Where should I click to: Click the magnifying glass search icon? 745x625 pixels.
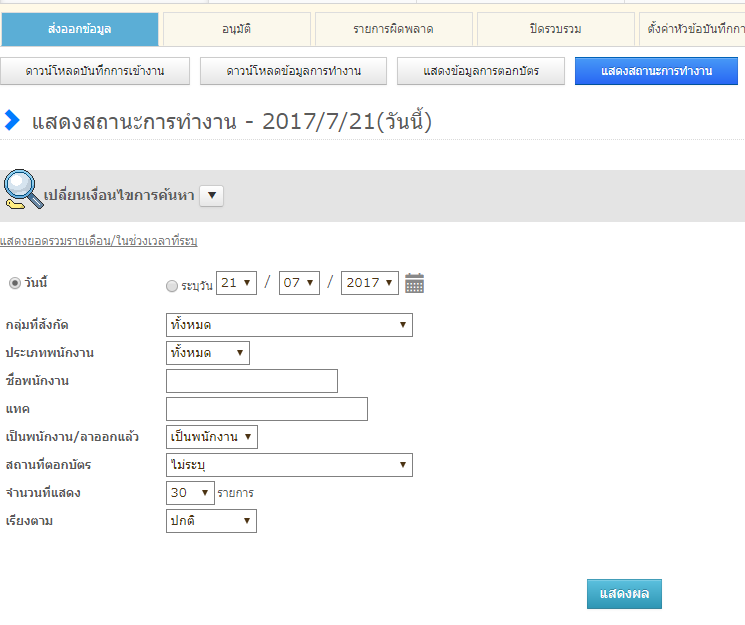point(22,189)
